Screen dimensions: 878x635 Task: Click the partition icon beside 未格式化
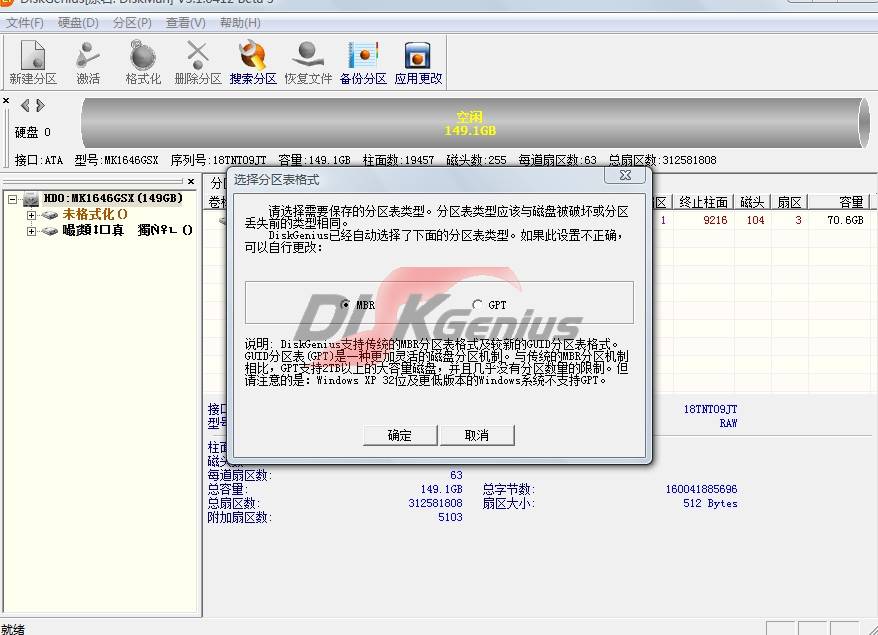point(50,215)
